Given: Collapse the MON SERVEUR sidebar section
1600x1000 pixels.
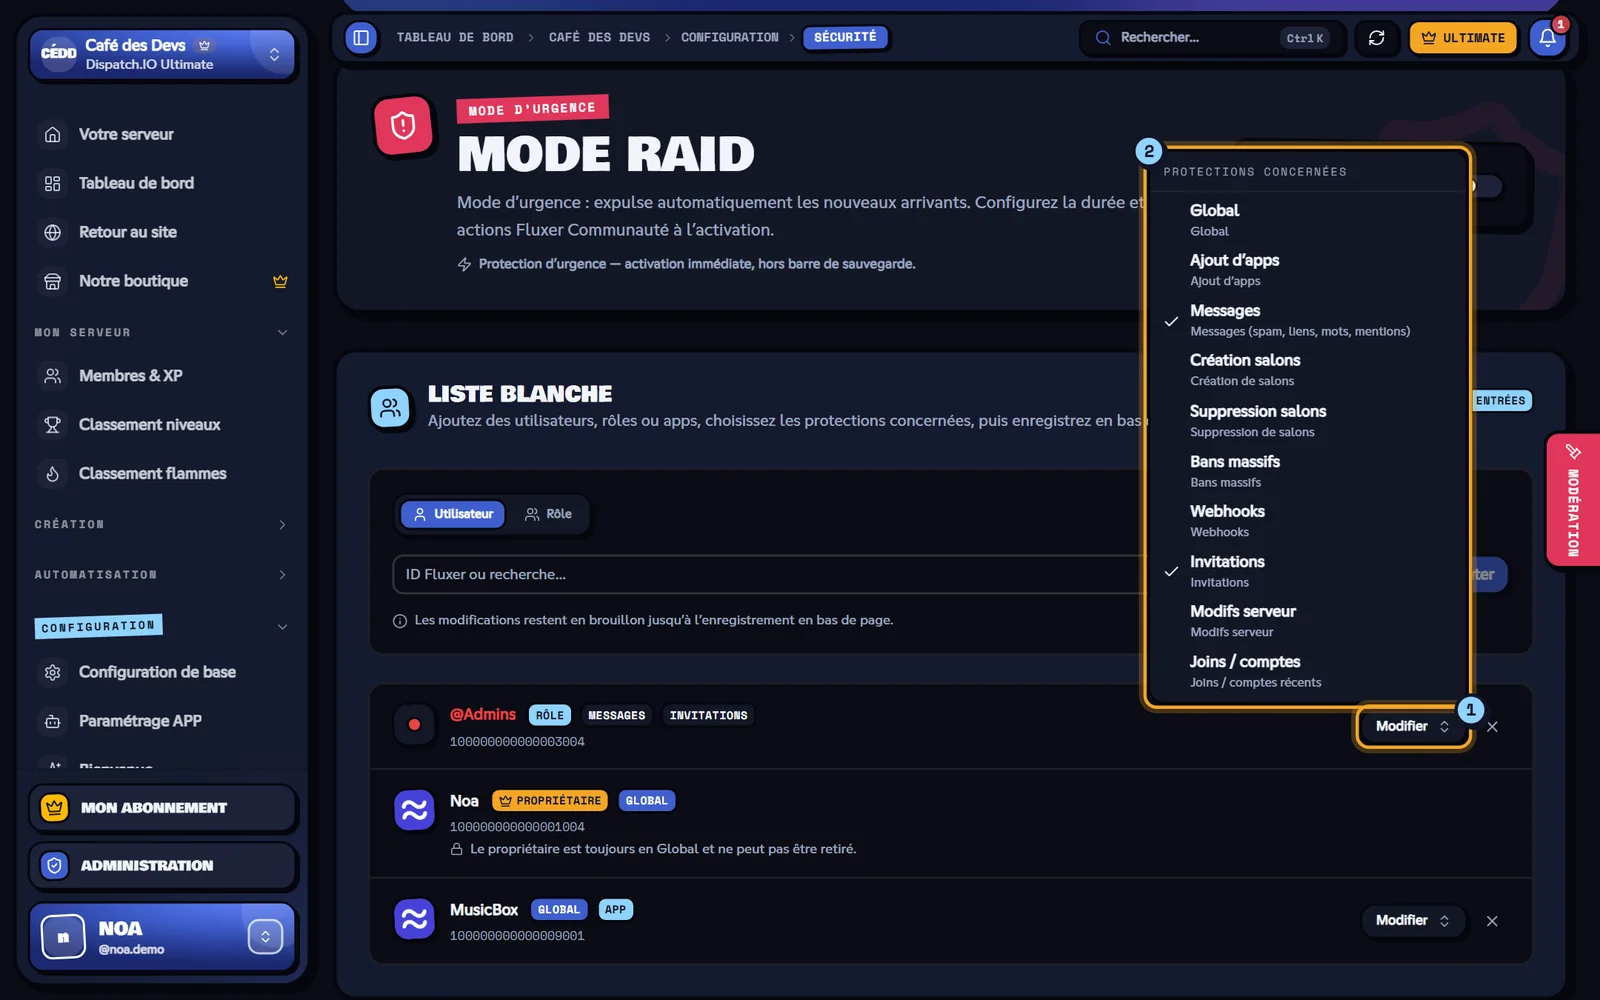Looking at the screenshot, I should tap(160, 332).
